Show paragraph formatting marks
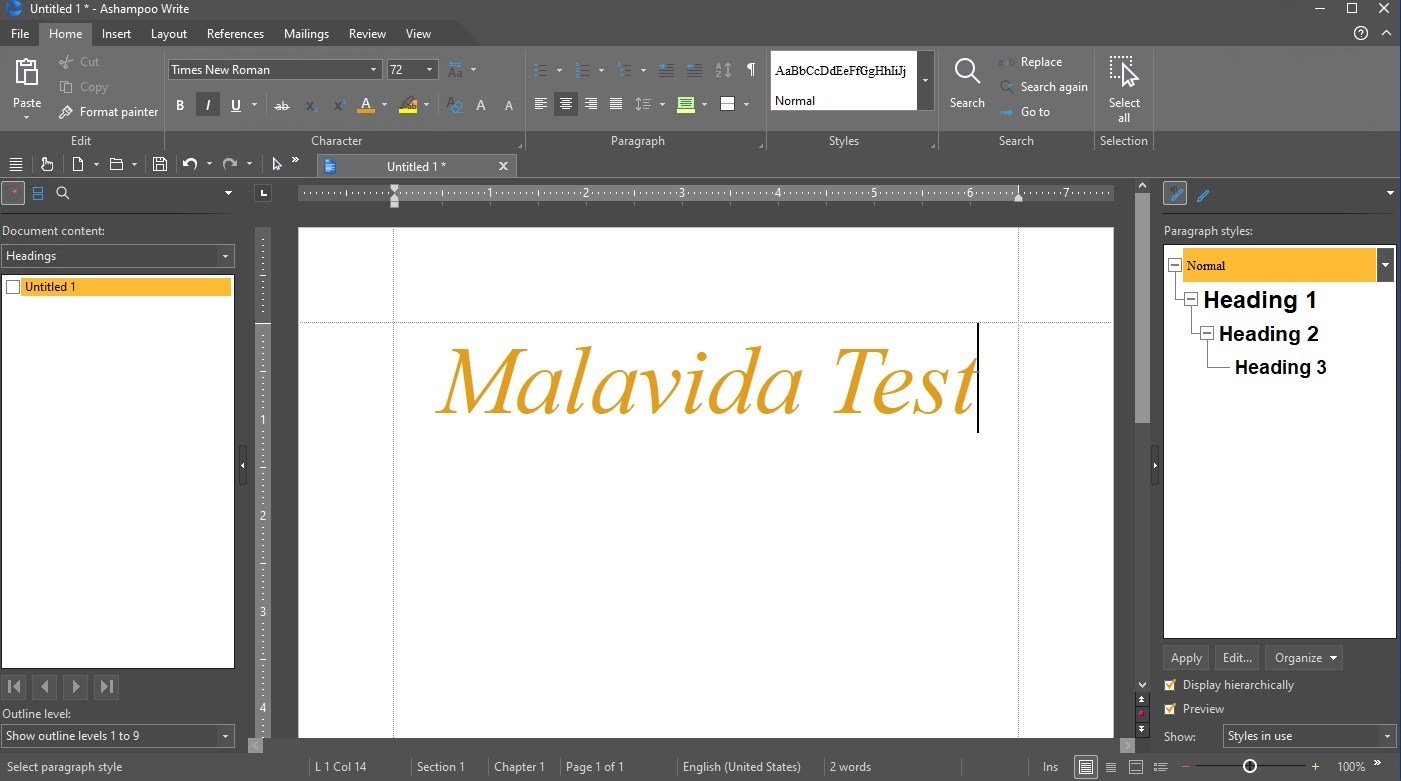 click(751, 70)
